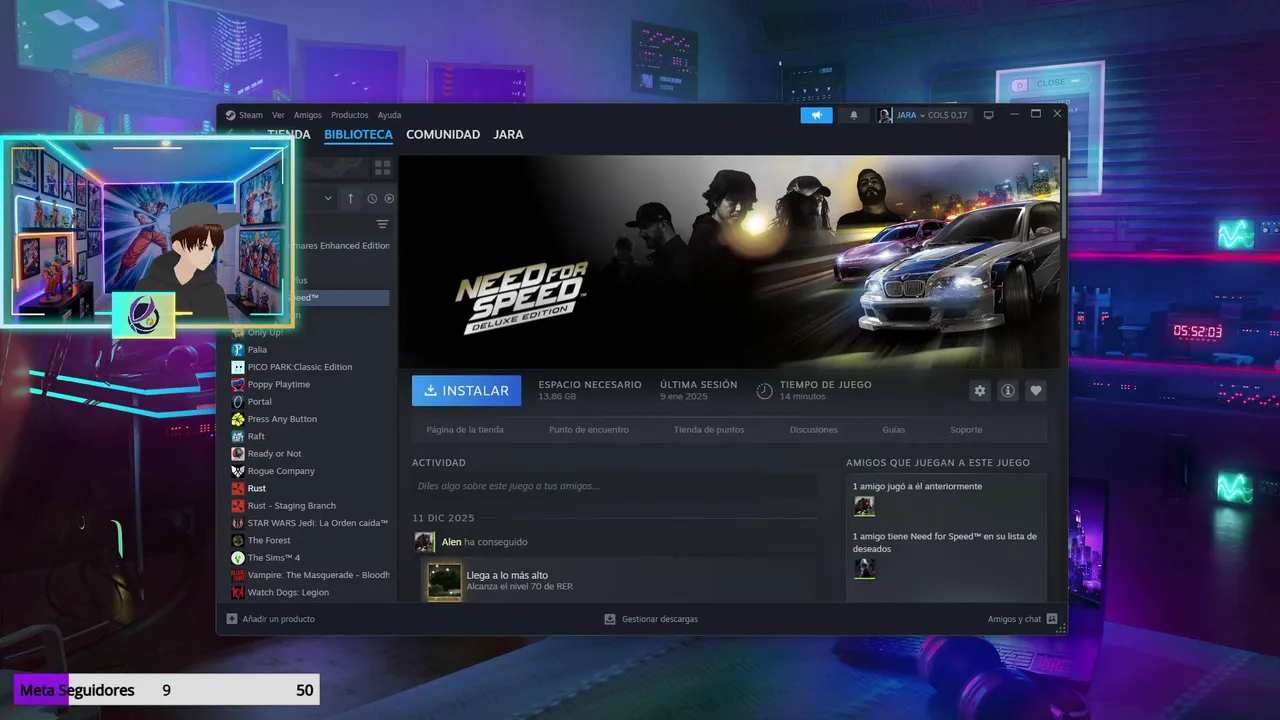1280x720 pixels.
Task: Open advanced filter icon in library sidebar
Action: coord(382,224)
